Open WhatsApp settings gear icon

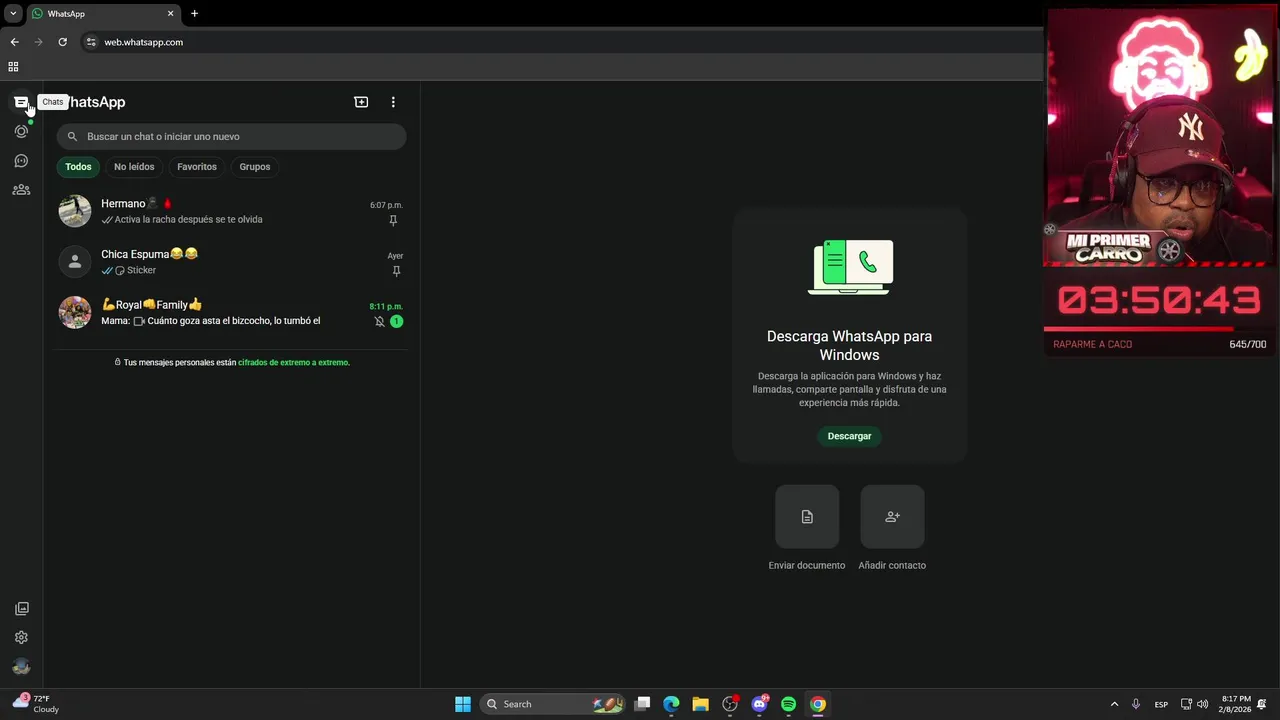(x=21, y=637)
